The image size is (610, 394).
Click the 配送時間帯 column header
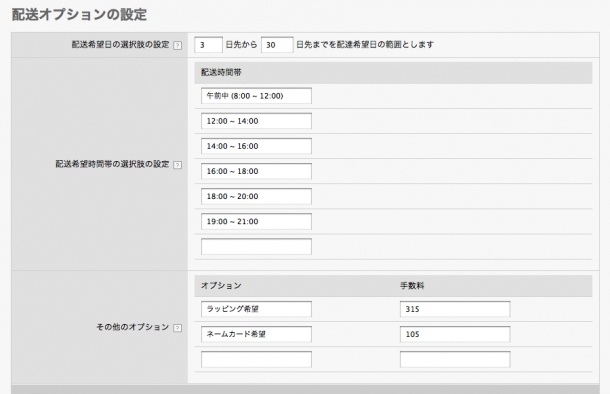[221, 72]
